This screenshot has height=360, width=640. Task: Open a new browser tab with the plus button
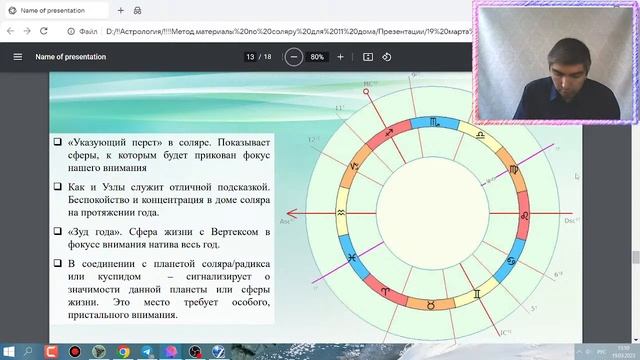[x=120, y=11]
